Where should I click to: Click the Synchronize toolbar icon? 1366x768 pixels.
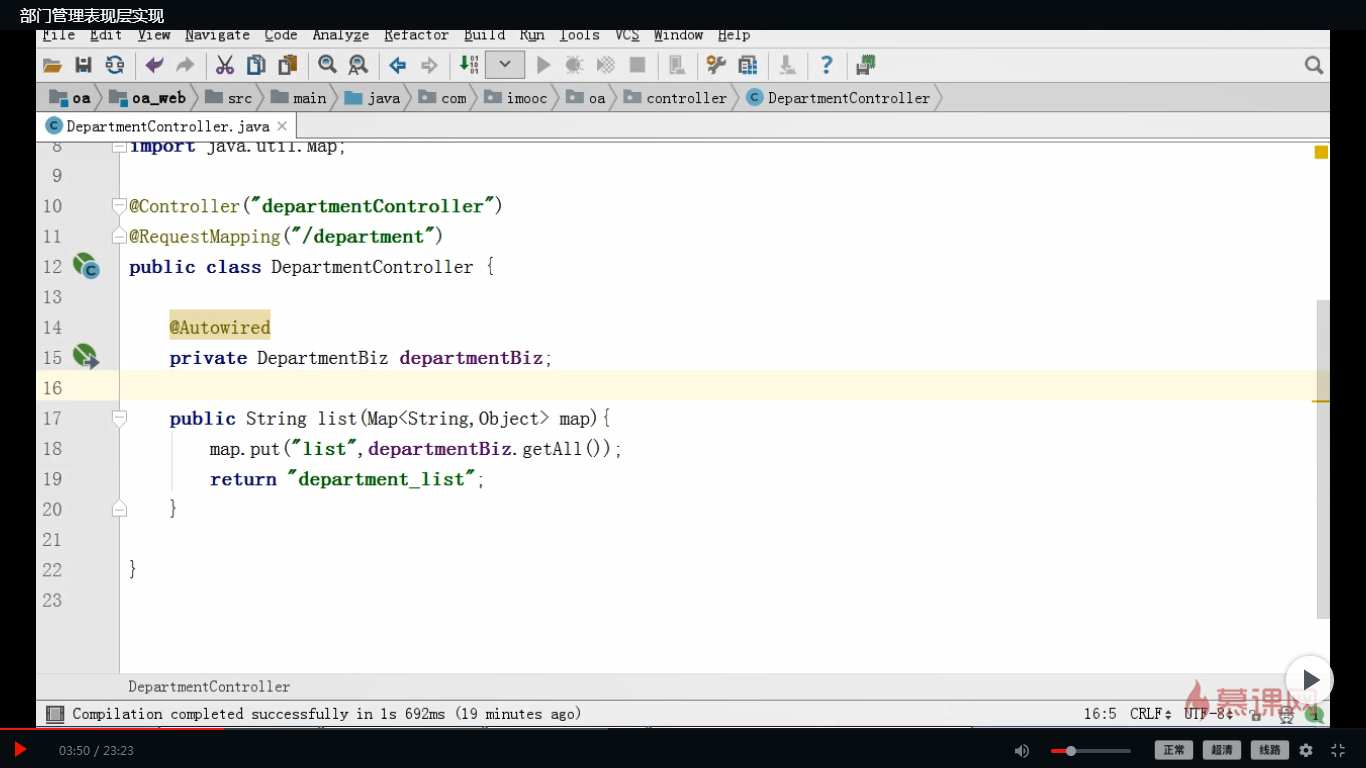(115, 65)
